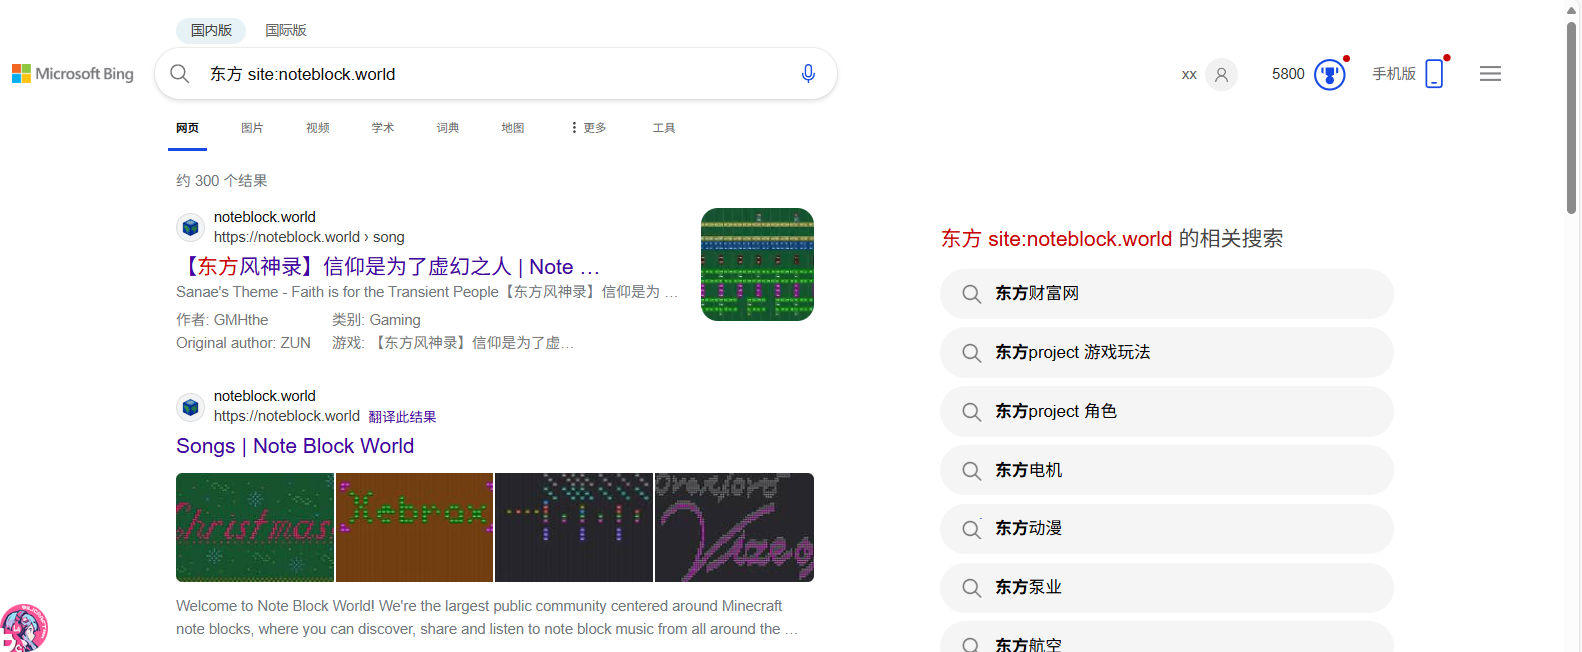This screenshot has width=1582, height=652.
Task: Click the search icon beside 东方财富网
Action: pos(971,294)
